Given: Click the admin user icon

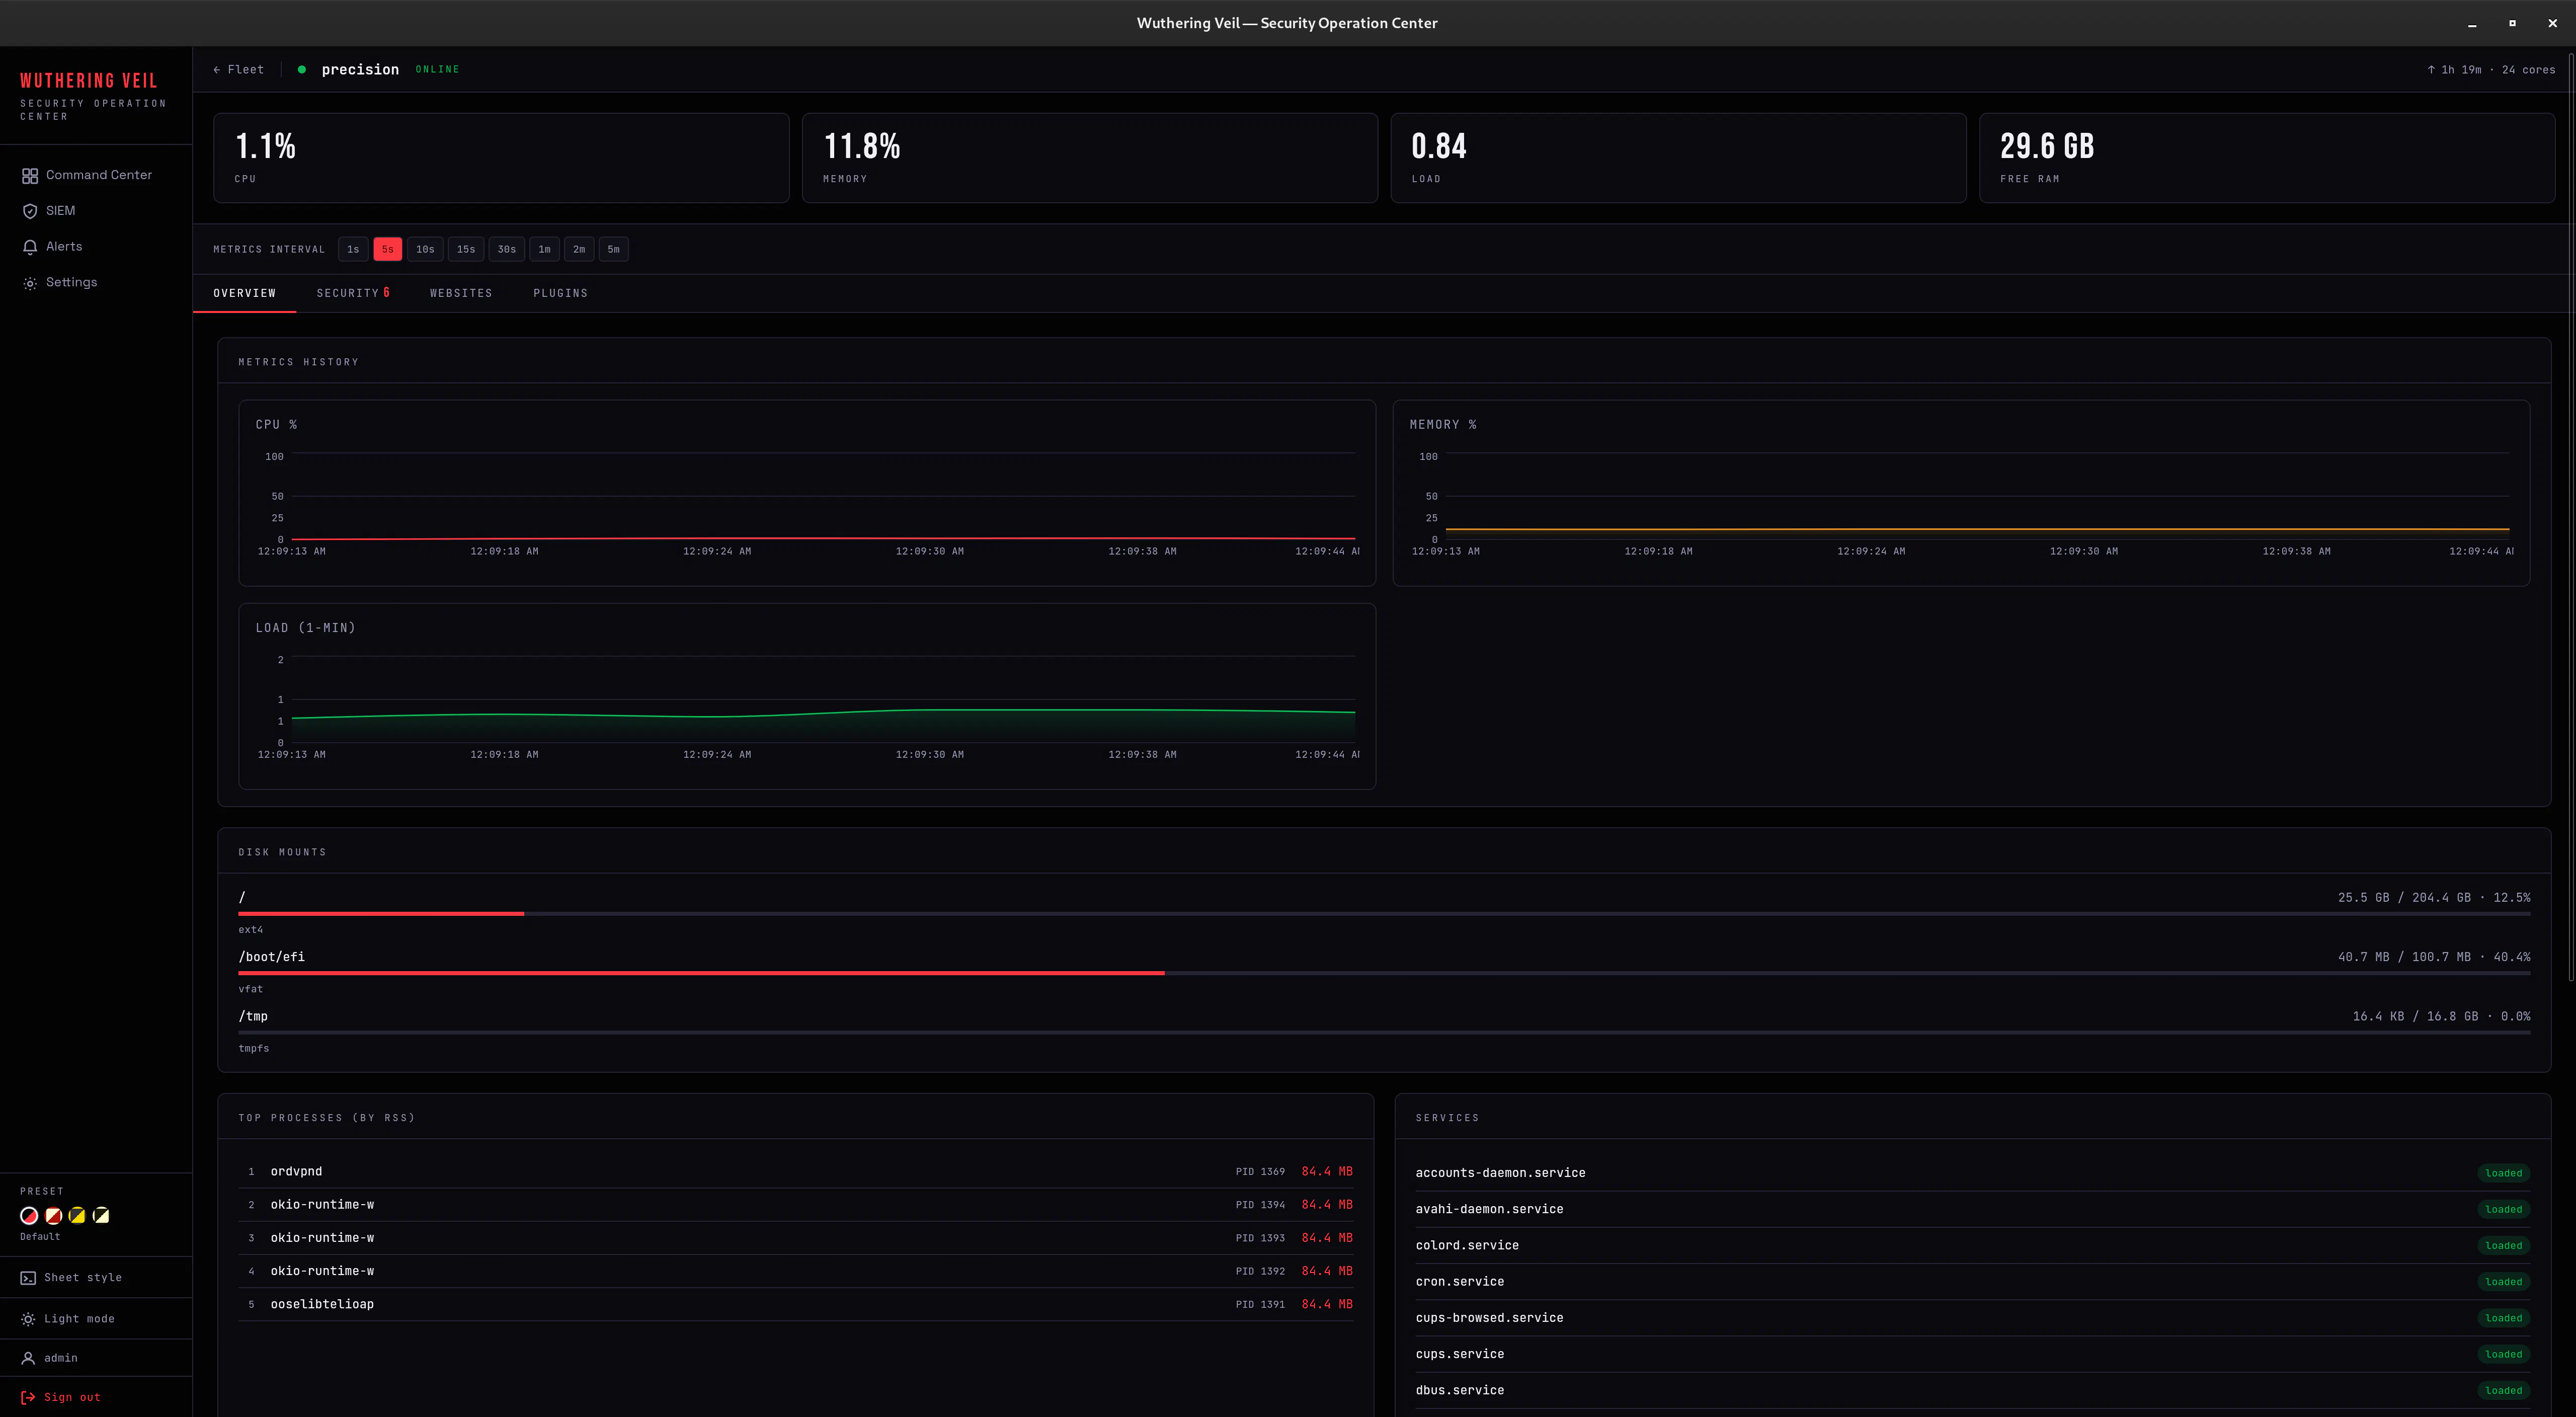Looking at the screenshot, I should pyautogui.click(x=28, y=1358).
